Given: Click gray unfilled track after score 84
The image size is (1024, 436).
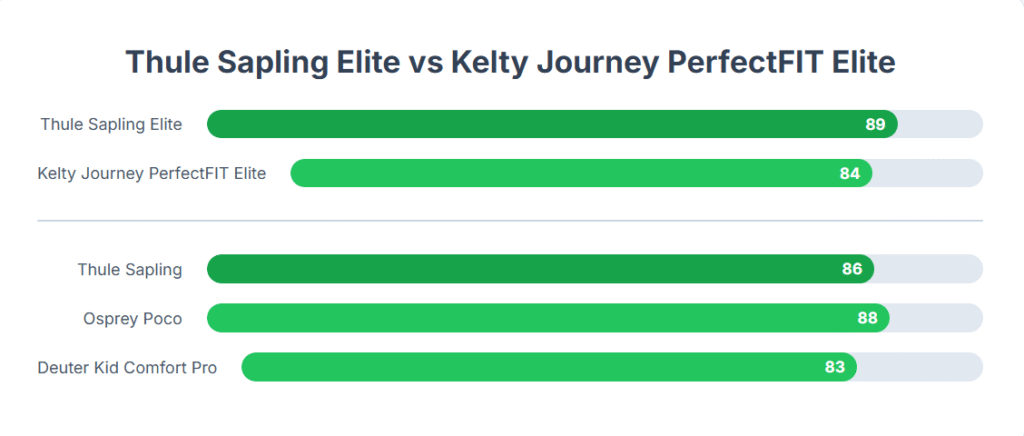Looking at the screenshot, I should click(928, 173).
